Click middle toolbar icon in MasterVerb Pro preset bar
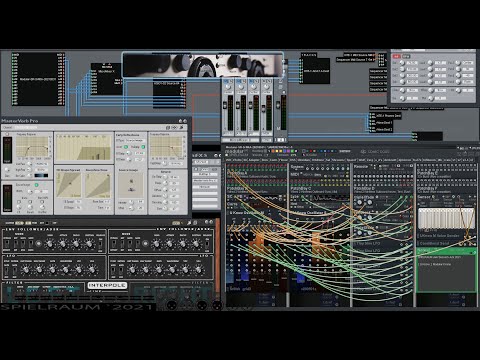 click(174, 127)
